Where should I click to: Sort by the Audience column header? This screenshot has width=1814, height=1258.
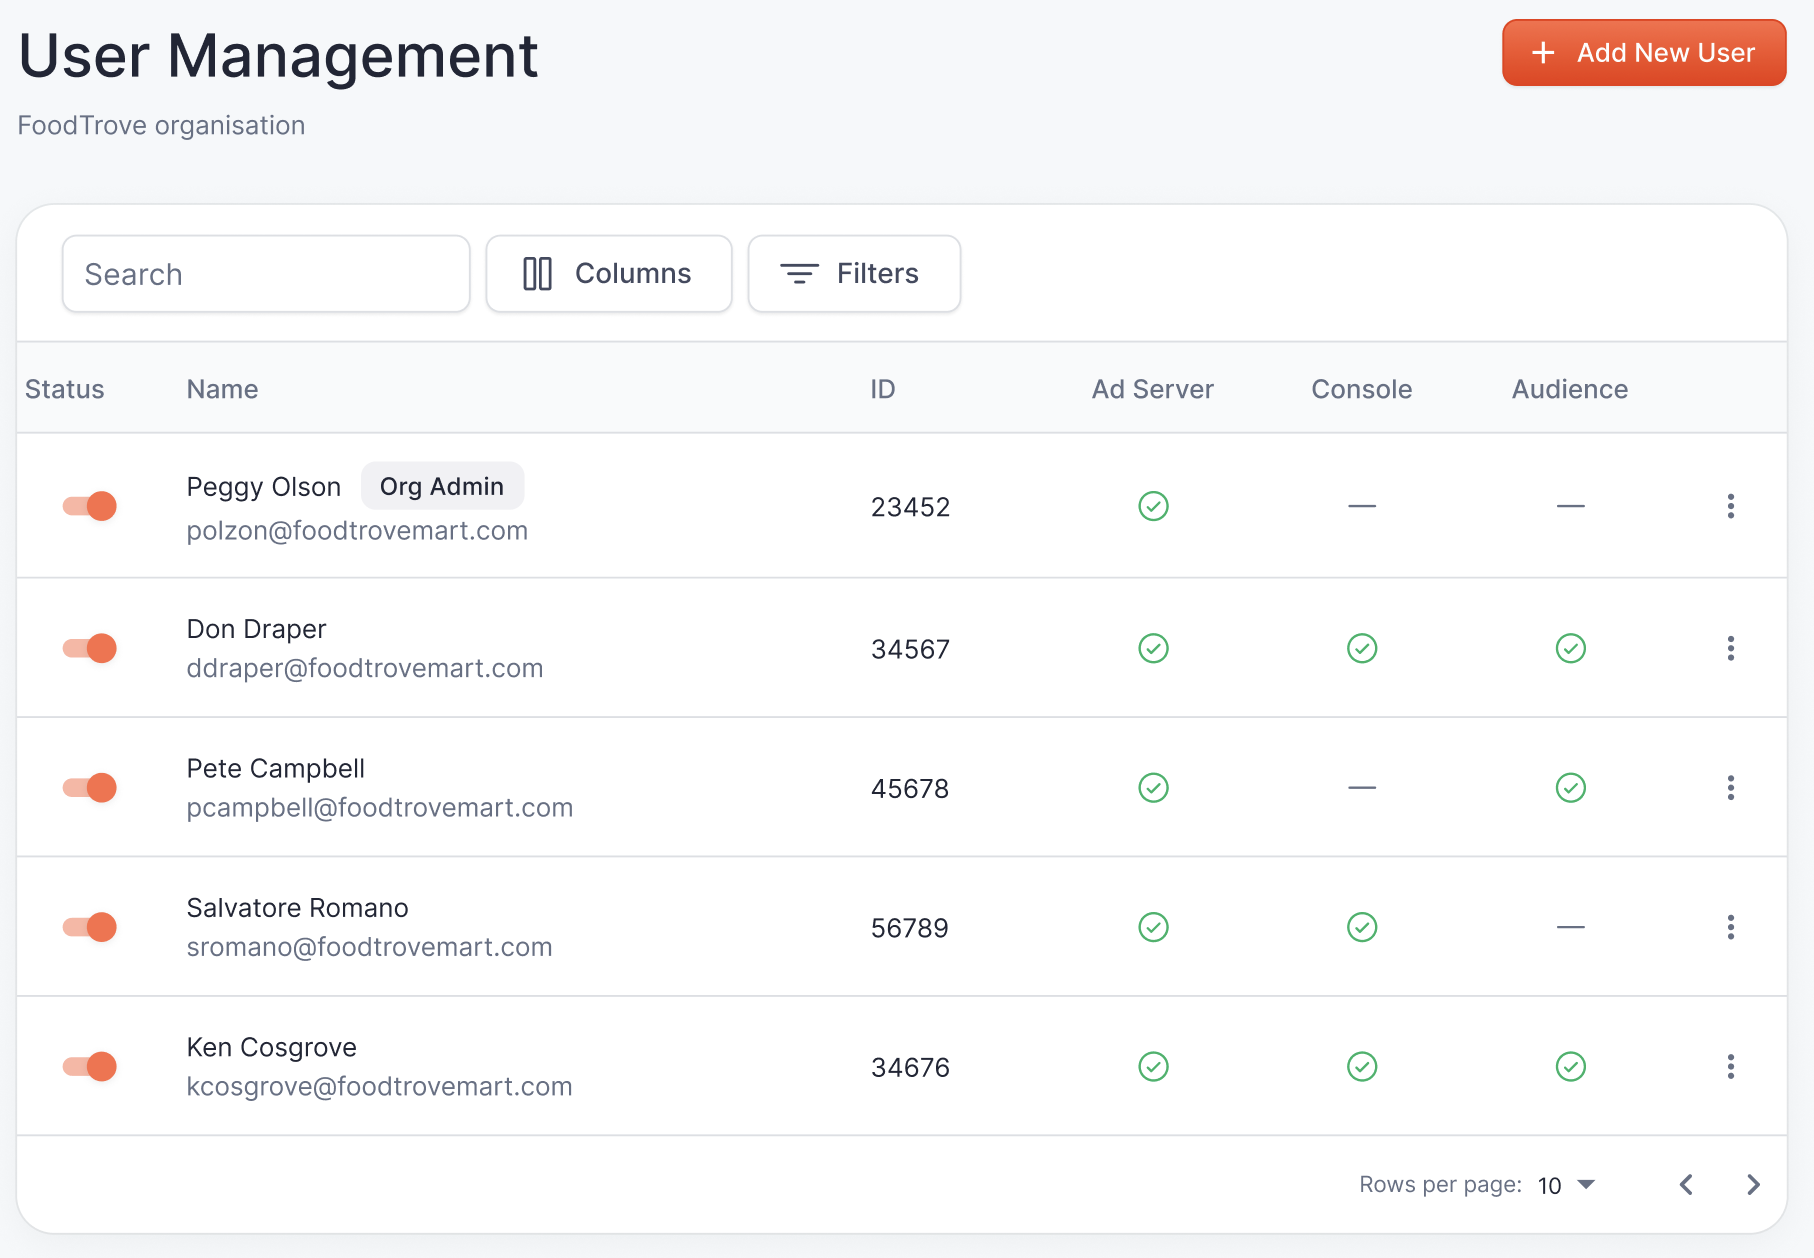pyautogui.click(x=1570, y=389)
